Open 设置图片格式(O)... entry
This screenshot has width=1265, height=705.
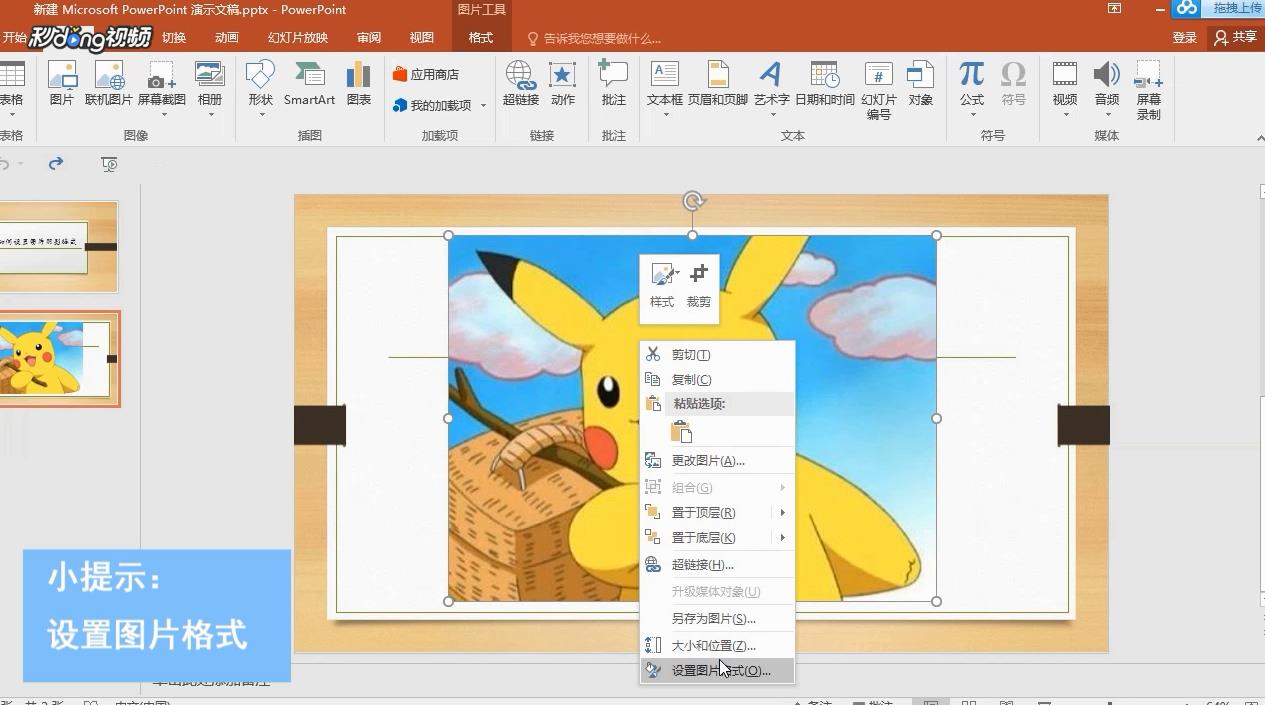717,671
